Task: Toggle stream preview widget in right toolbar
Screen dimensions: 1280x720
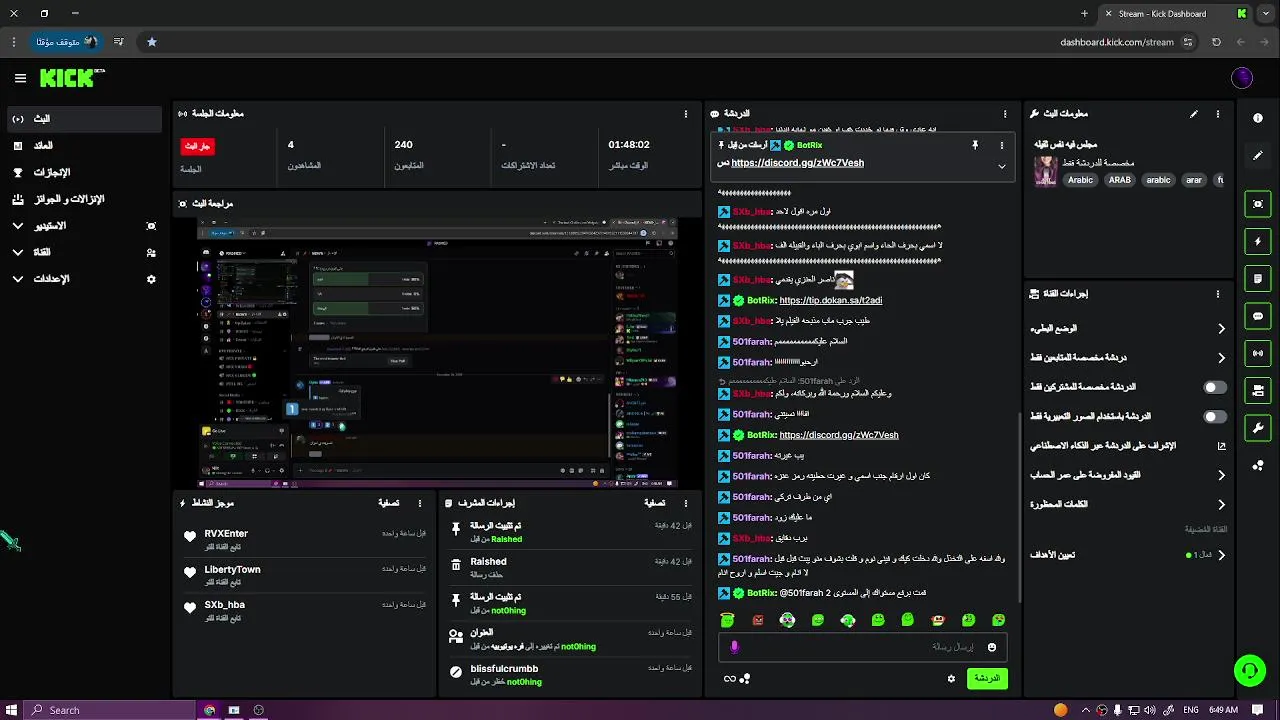Action: point(1258,204)
